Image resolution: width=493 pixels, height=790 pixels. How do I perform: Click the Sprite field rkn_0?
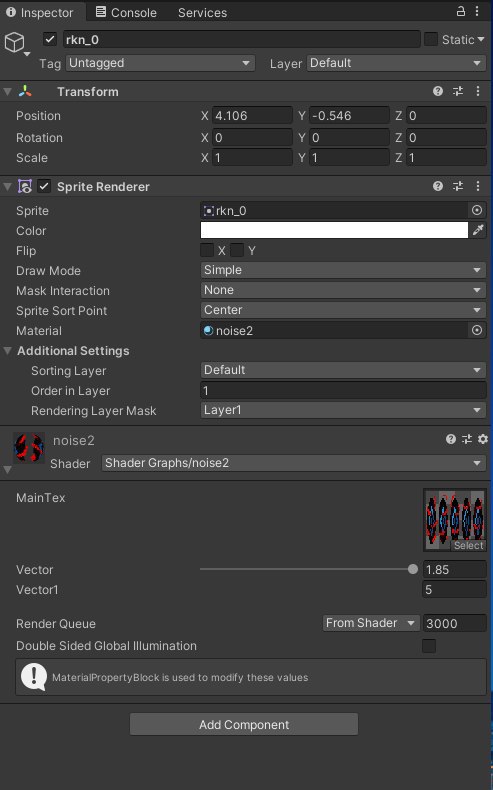[334, 210]
